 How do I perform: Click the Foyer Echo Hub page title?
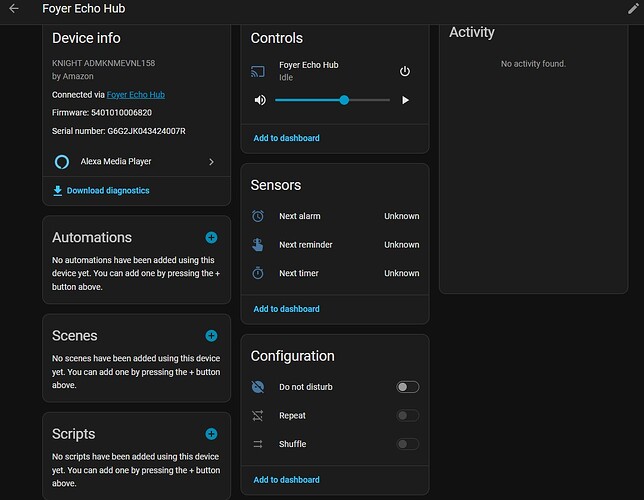84,9
